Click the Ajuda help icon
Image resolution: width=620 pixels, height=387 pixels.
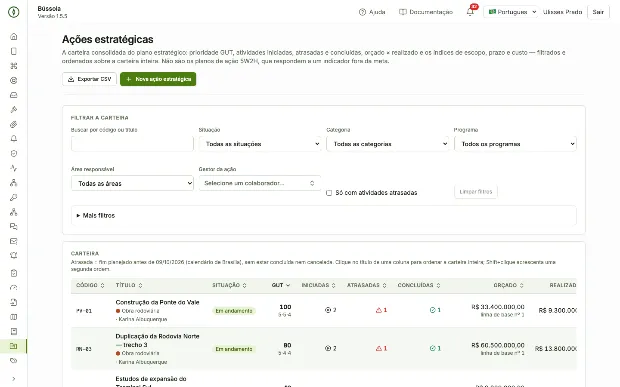[x=362, y=12]
